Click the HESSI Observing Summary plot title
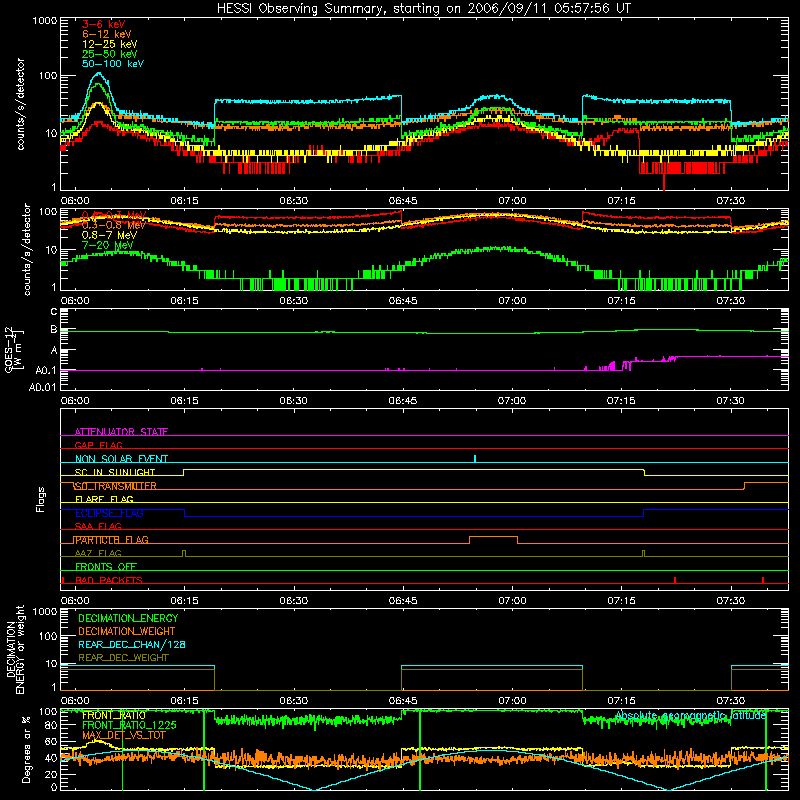 (423, 9)
